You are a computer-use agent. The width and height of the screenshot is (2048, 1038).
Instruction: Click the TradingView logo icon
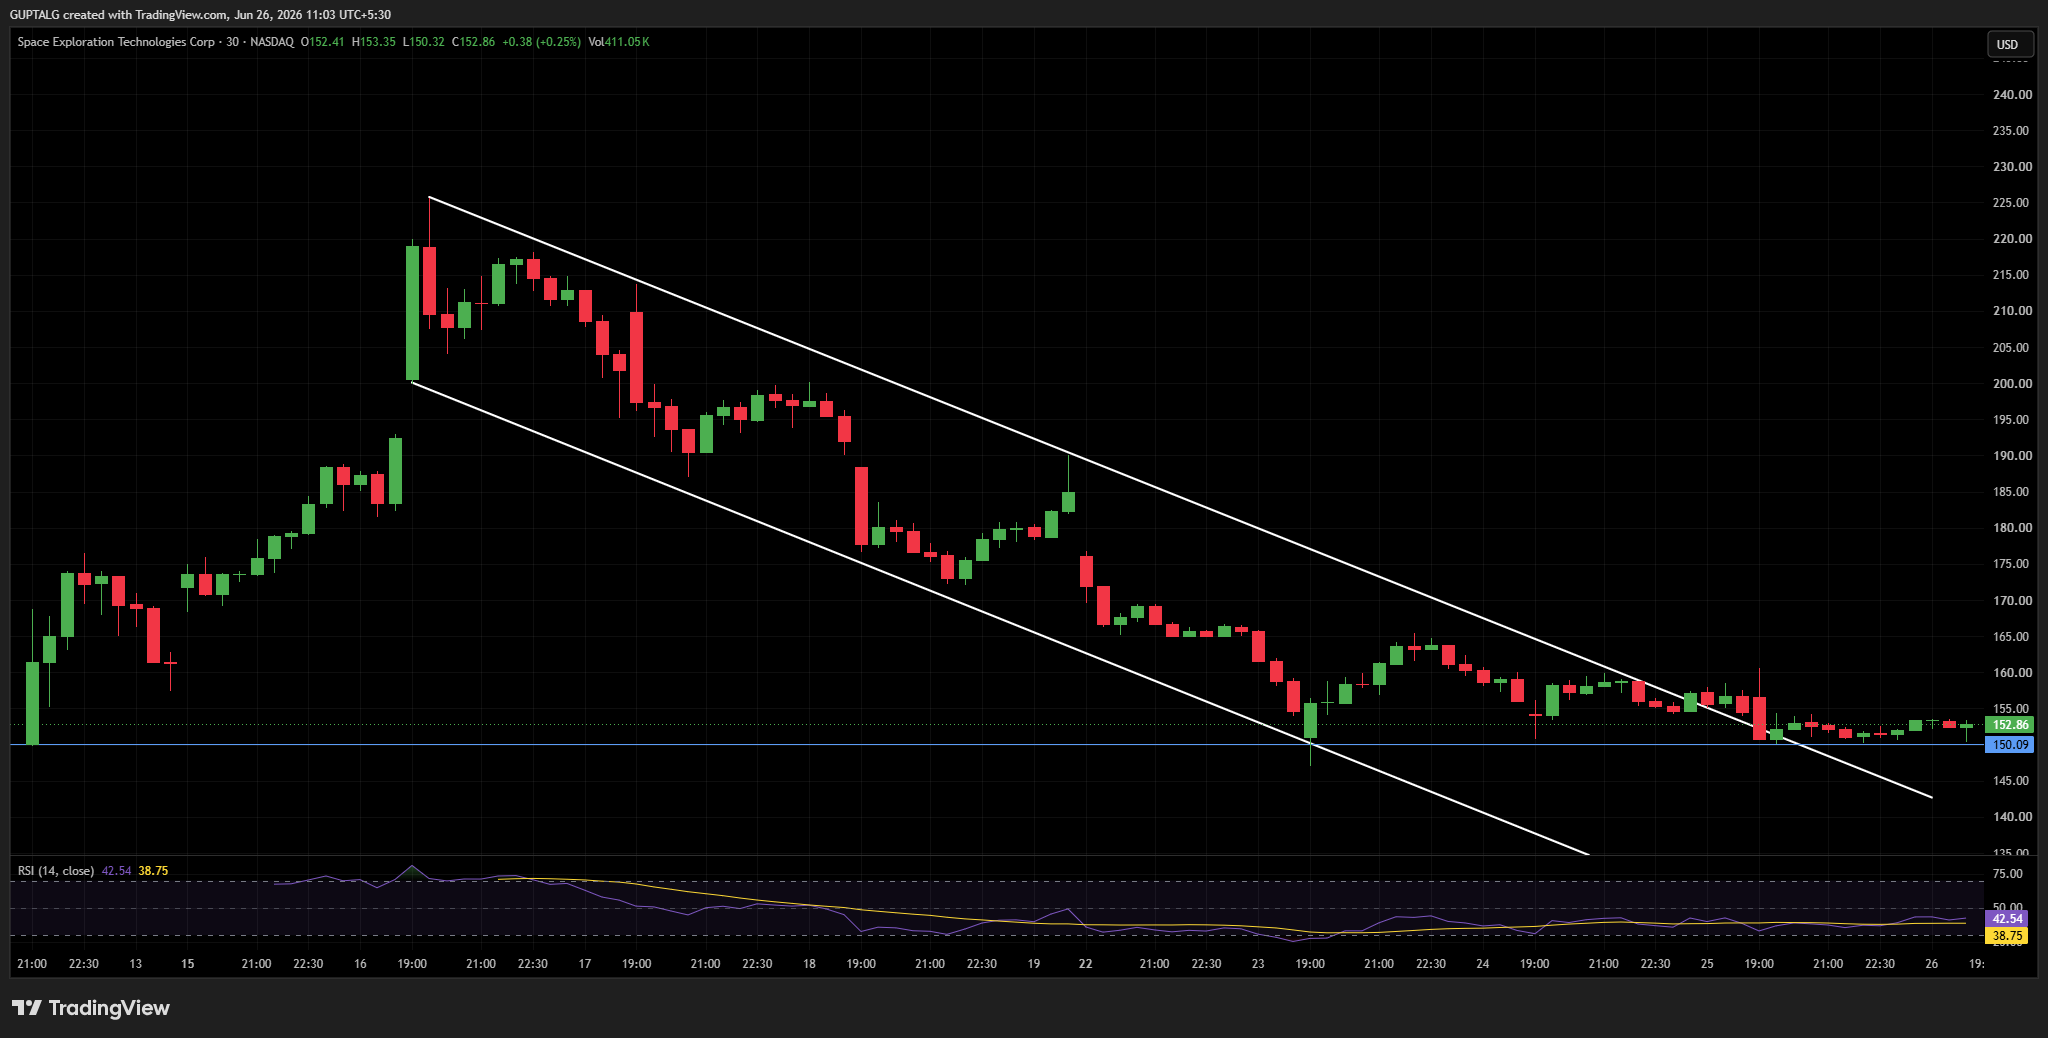tap(27, 1008)
